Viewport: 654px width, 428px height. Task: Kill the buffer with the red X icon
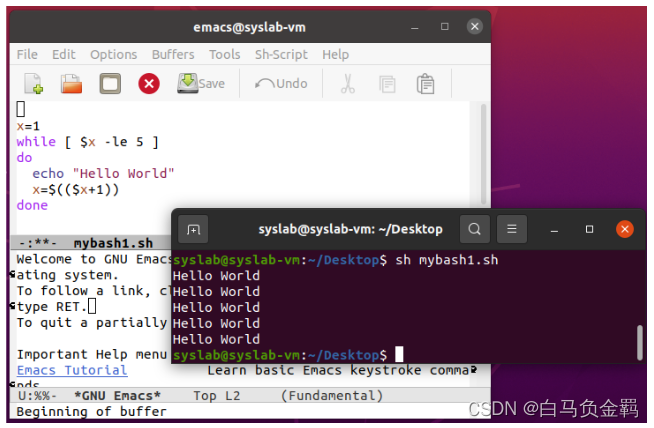click(149, 84)
